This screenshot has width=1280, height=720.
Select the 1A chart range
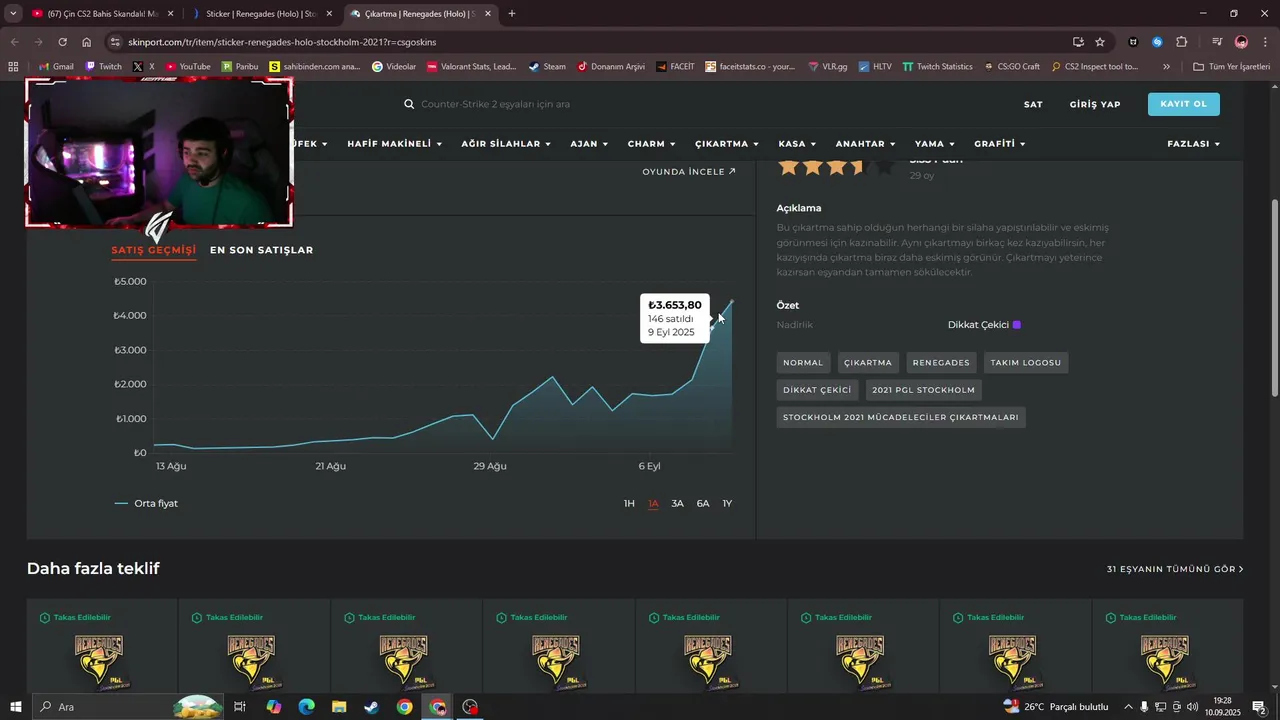pos(653,503)
